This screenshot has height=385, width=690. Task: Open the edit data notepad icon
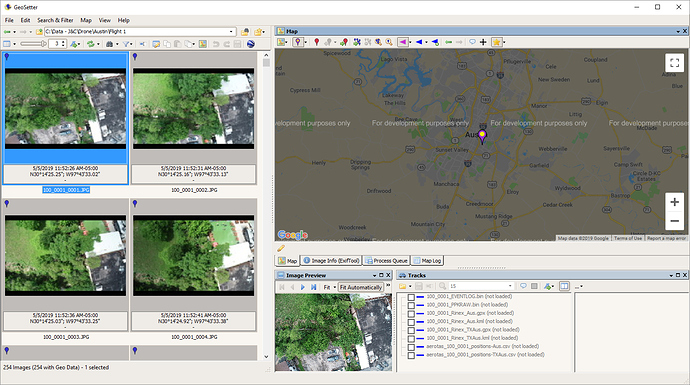click(156, 44)
